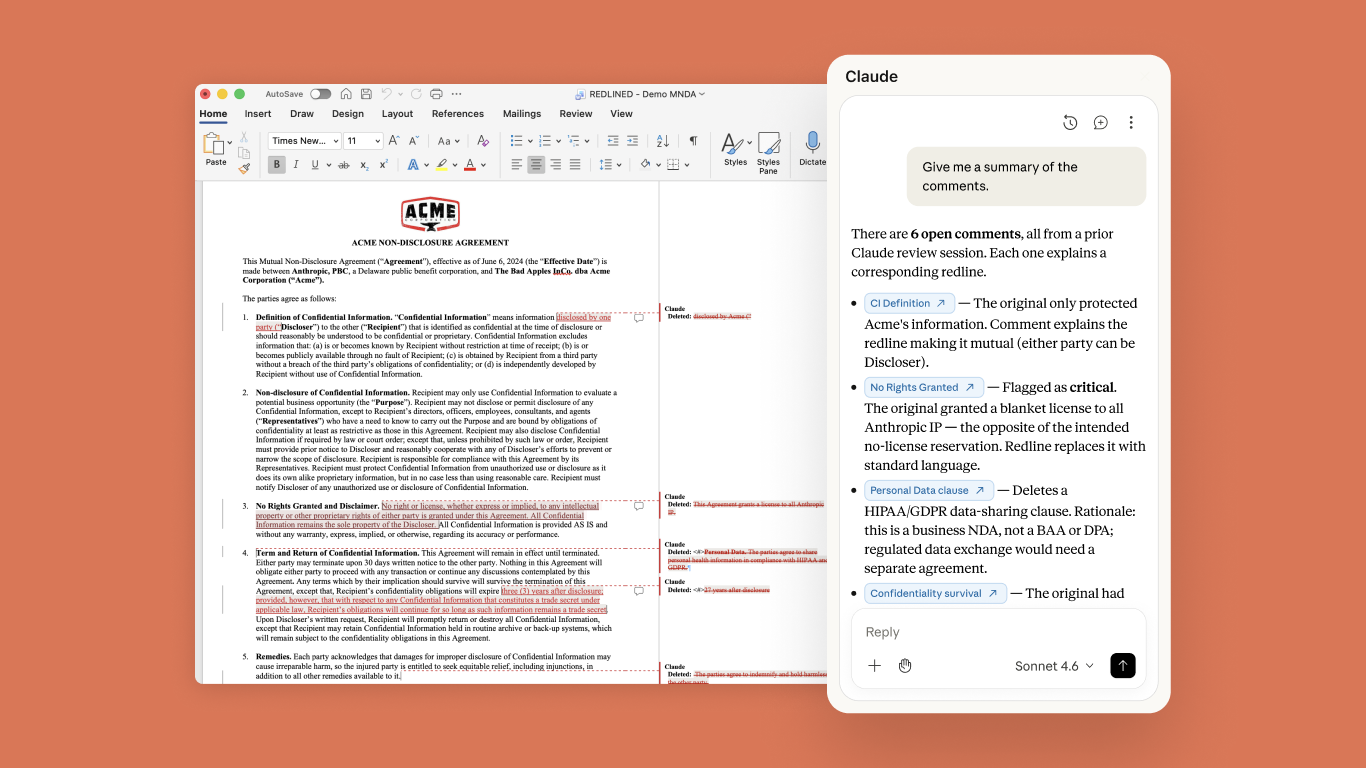Open the CI Definition comment link

909,303
